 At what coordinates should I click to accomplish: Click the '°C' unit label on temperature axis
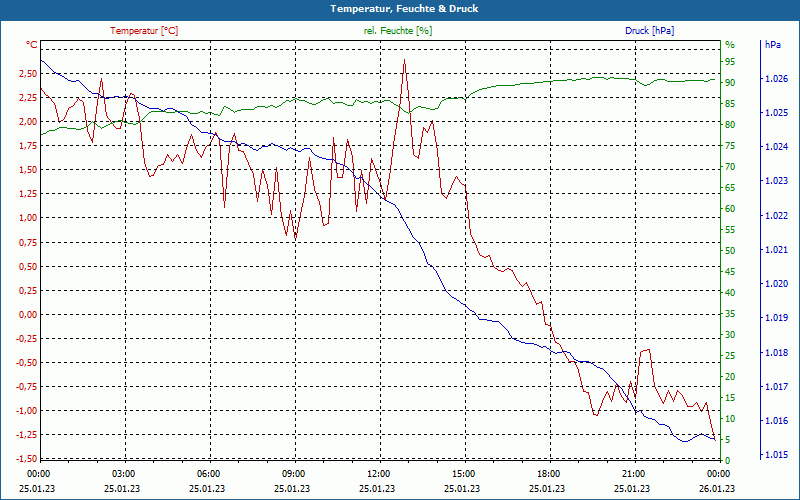click(x=32, y=45)
